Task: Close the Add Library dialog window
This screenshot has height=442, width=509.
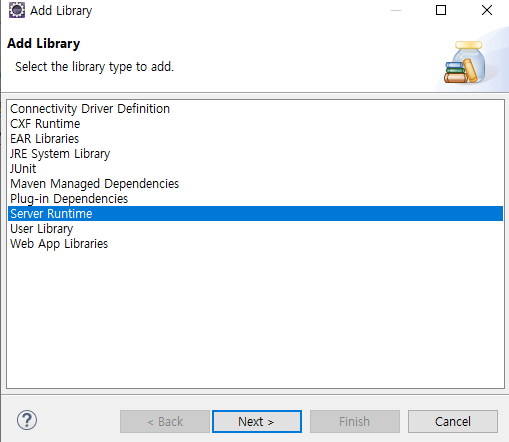Action: click(x=487, y=10)
